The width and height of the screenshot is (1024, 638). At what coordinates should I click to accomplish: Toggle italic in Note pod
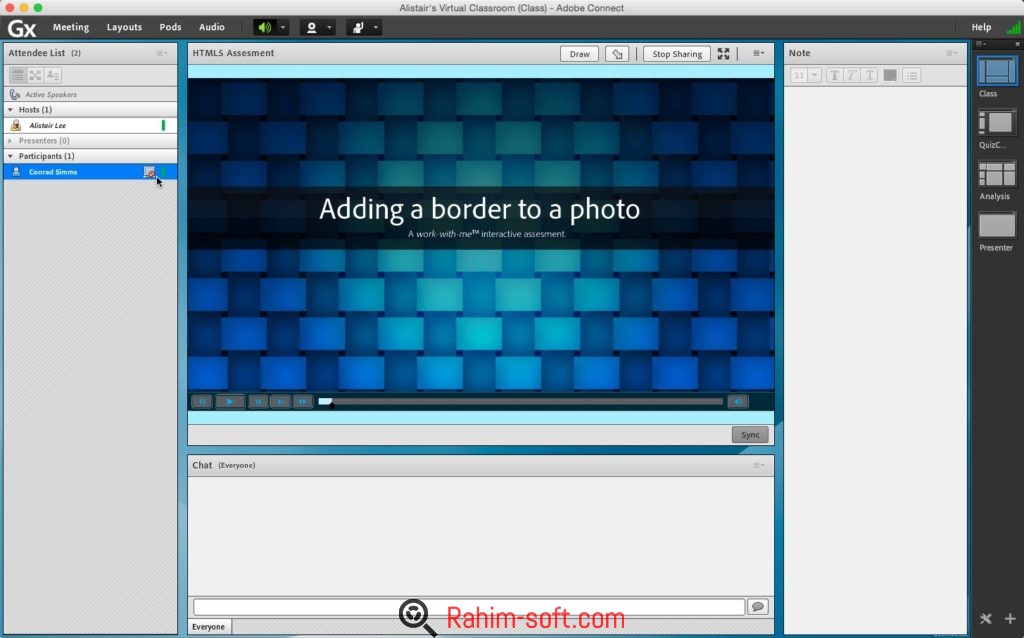(852, 76)
